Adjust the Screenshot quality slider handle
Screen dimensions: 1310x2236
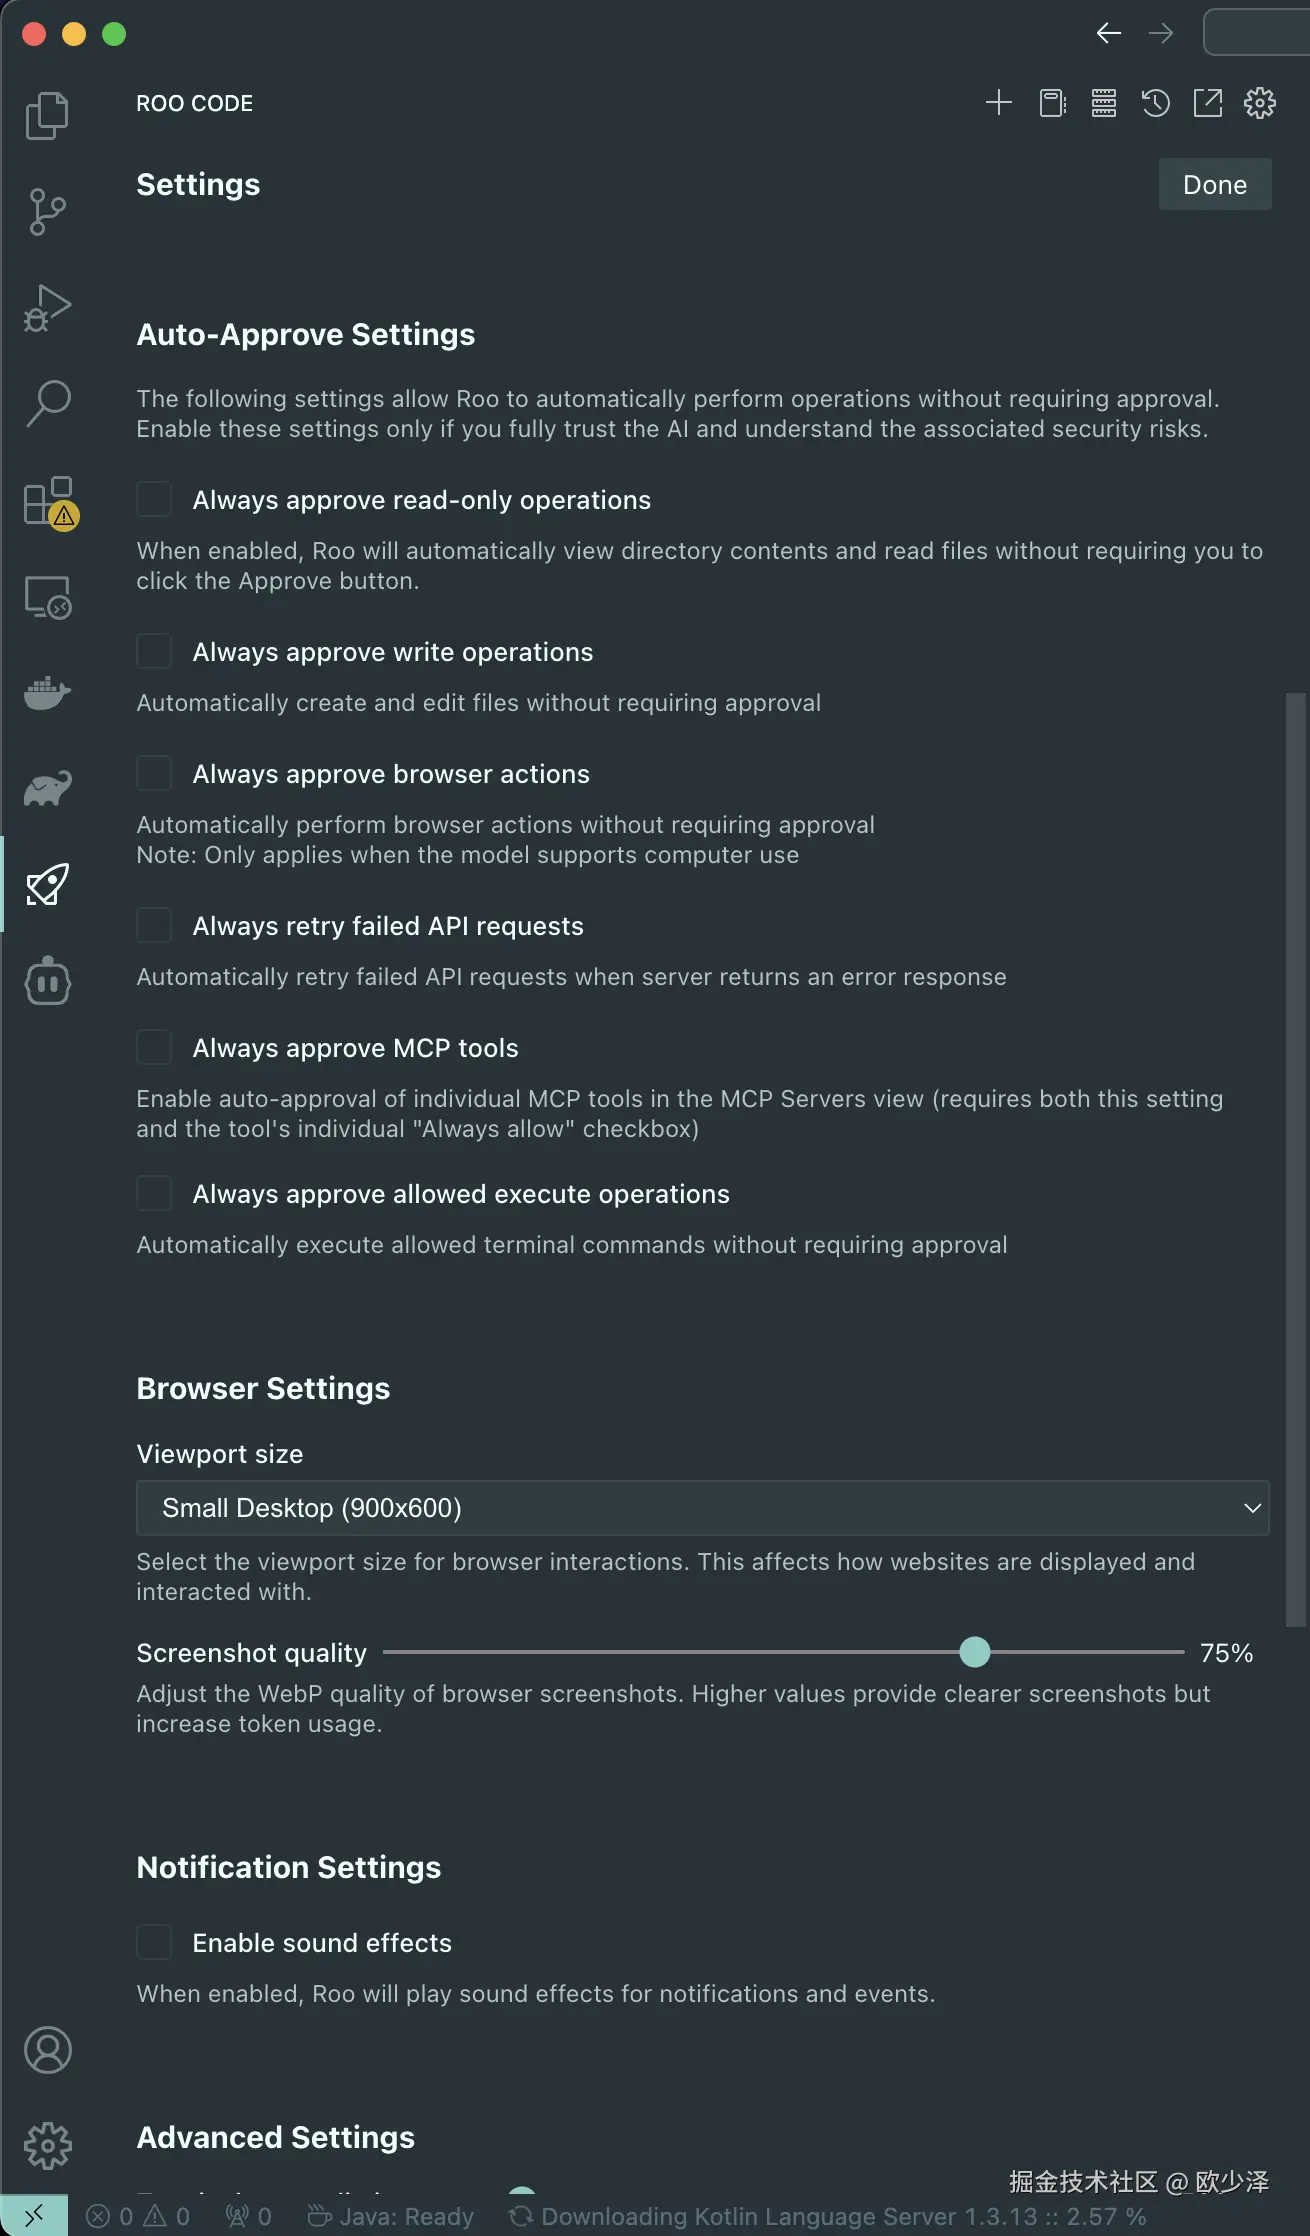975,1652
